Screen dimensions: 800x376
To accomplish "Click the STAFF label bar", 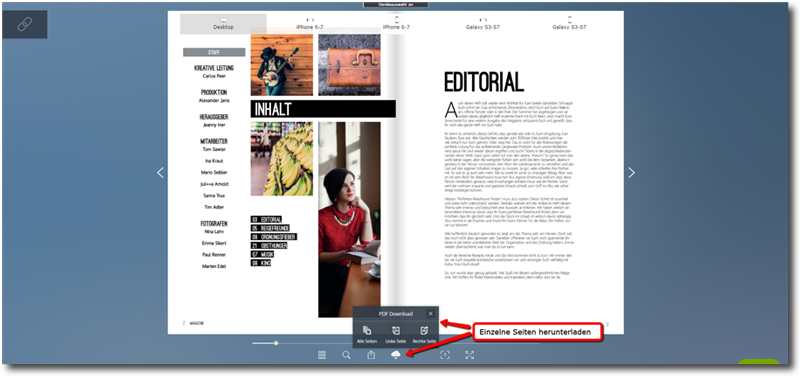I will tap(214, 52).
